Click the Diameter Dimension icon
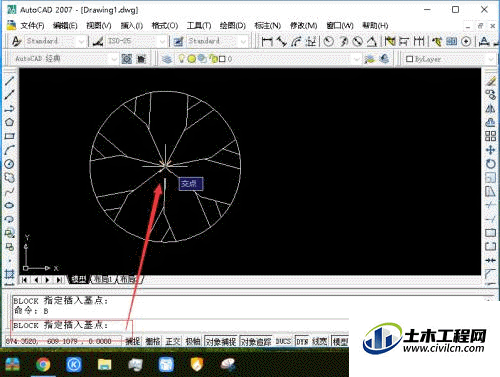 tap(358, 41)
